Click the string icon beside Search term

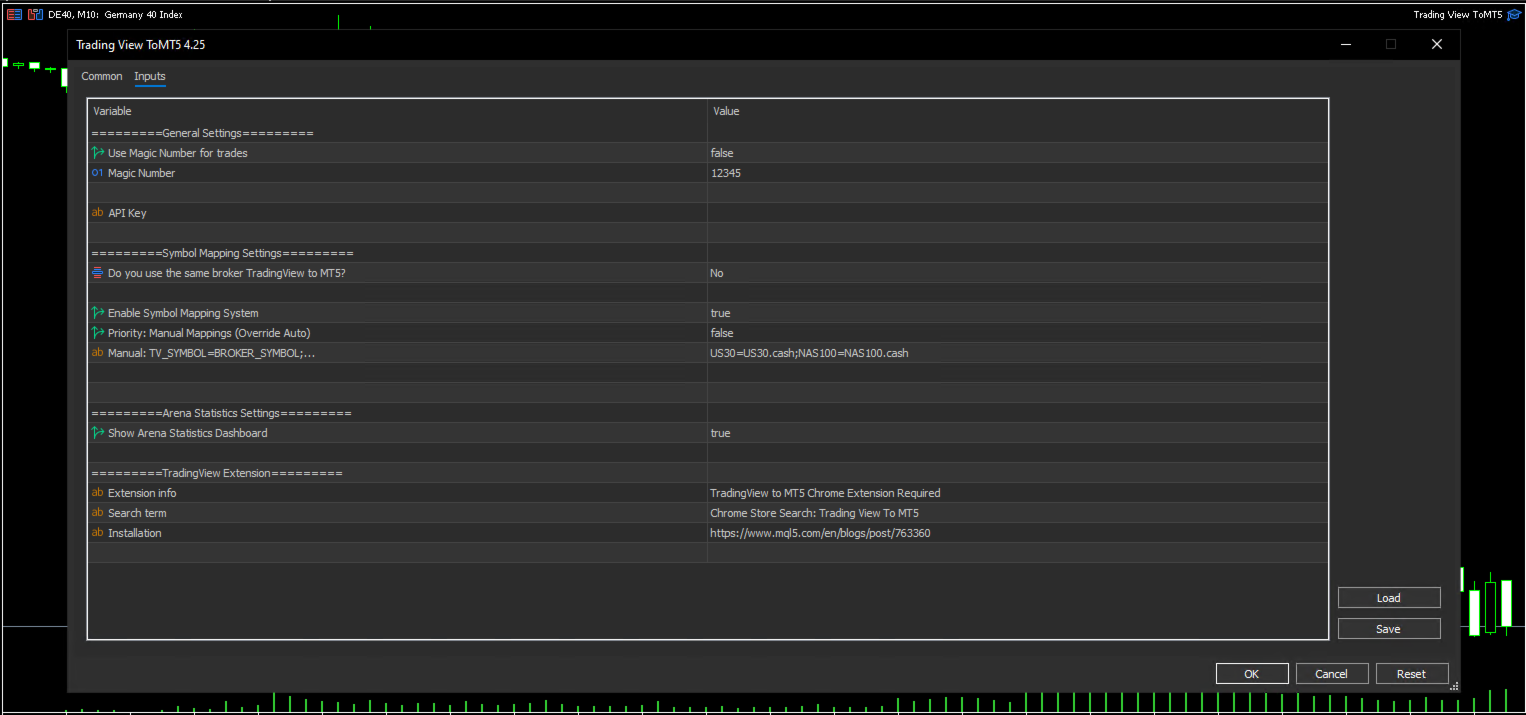tap(97, 513)
